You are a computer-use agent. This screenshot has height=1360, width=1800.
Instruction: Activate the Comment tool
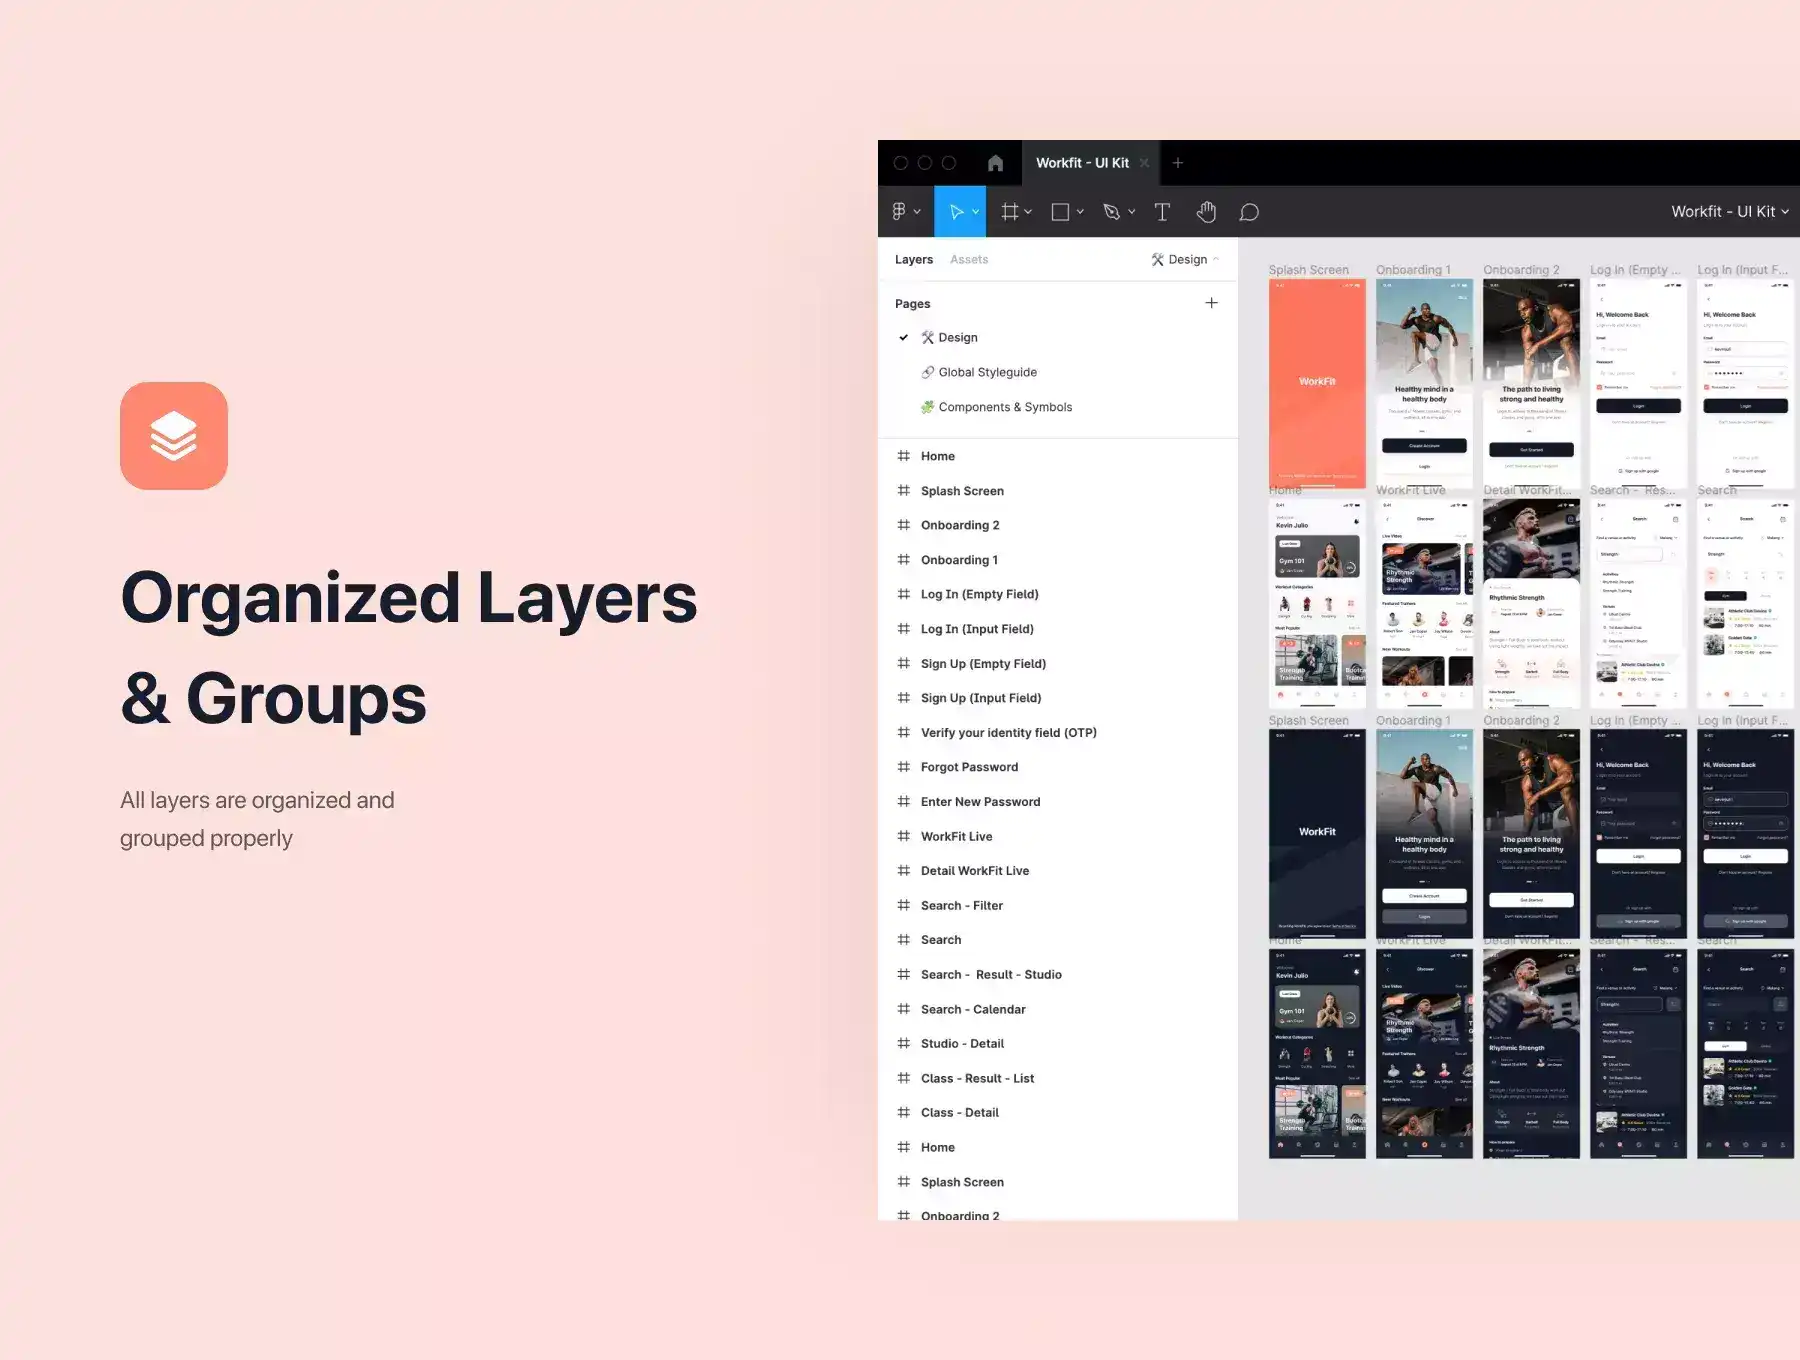[x=1249, y=212]
